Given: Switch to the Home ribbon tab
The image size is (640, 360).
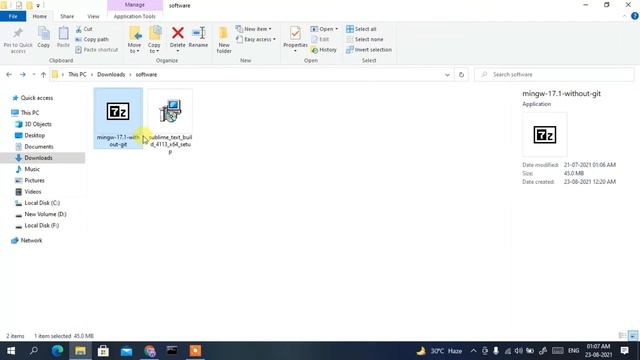Looking at the screenshot, I should pyautogui.click(x=40, y=16).
